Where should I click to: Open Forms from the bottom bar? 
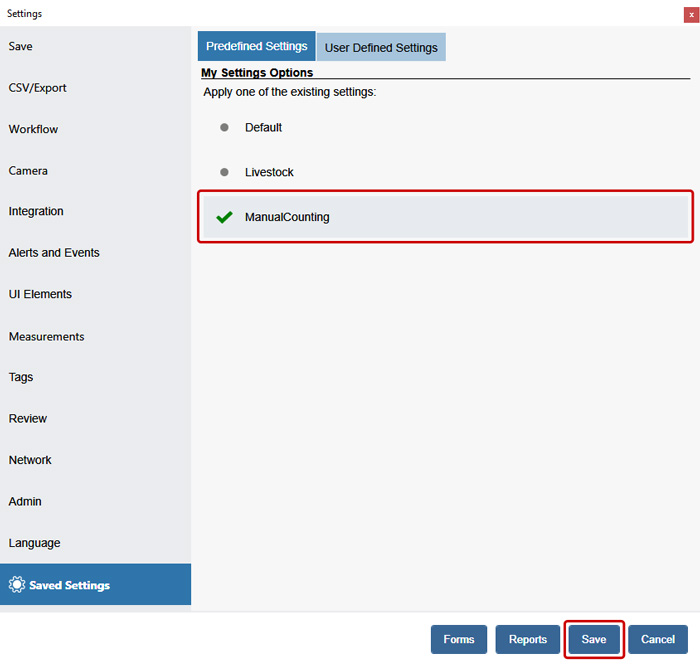459,640
